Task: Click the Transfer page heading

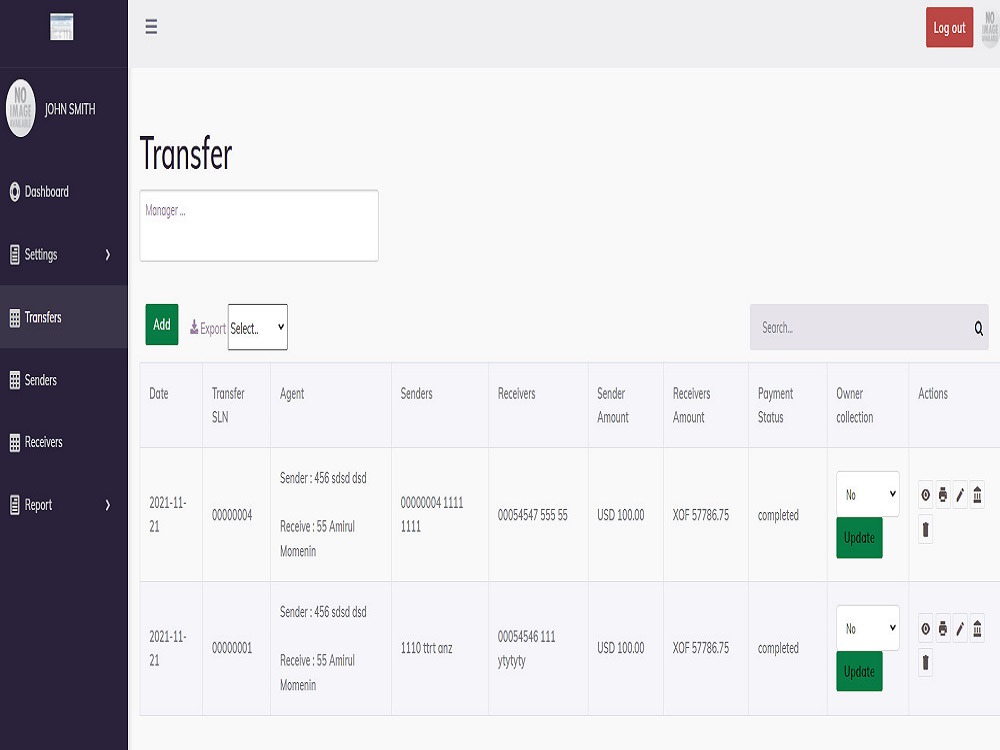Action: 186,154
